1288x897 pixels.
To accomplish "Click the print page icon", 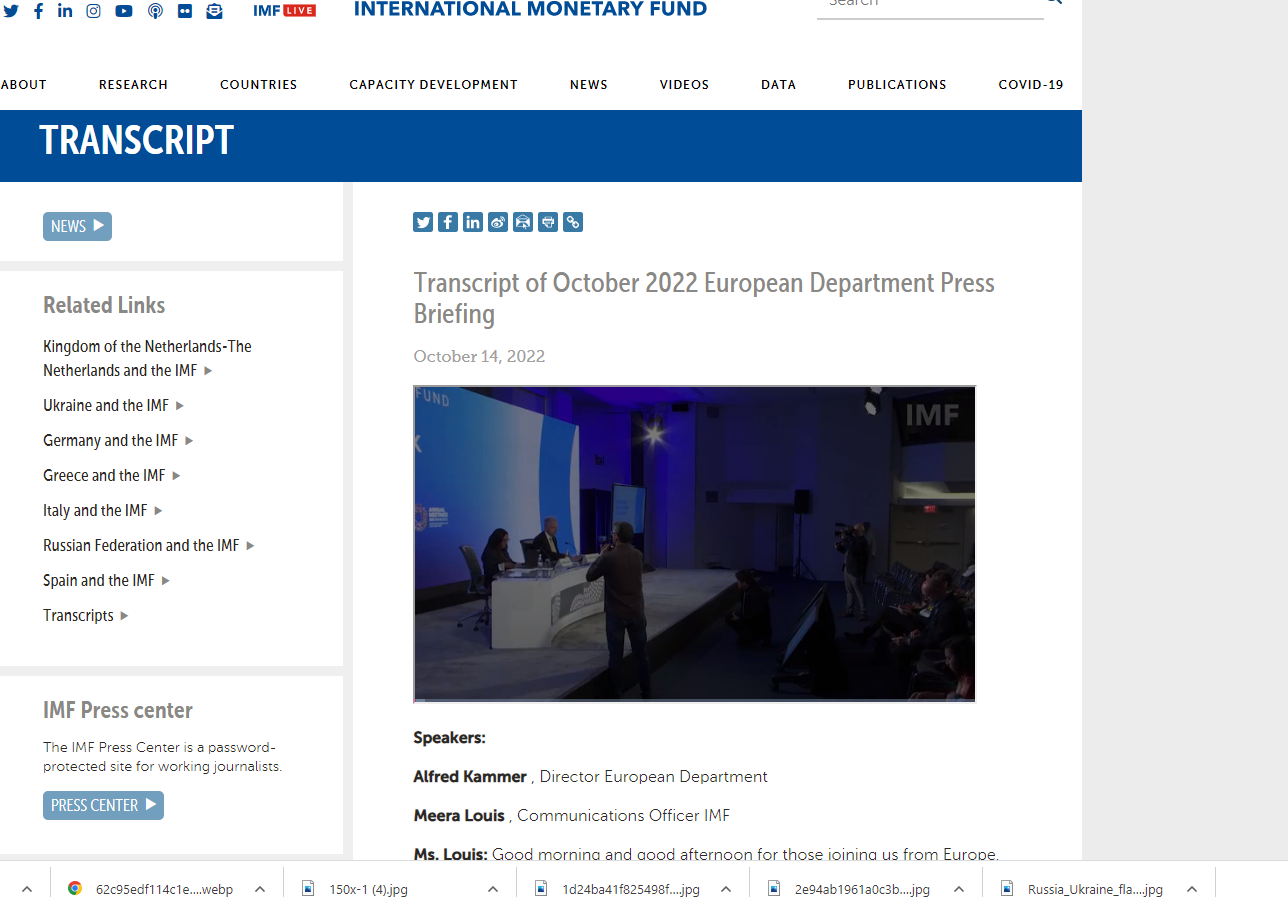I will (548, 222).
